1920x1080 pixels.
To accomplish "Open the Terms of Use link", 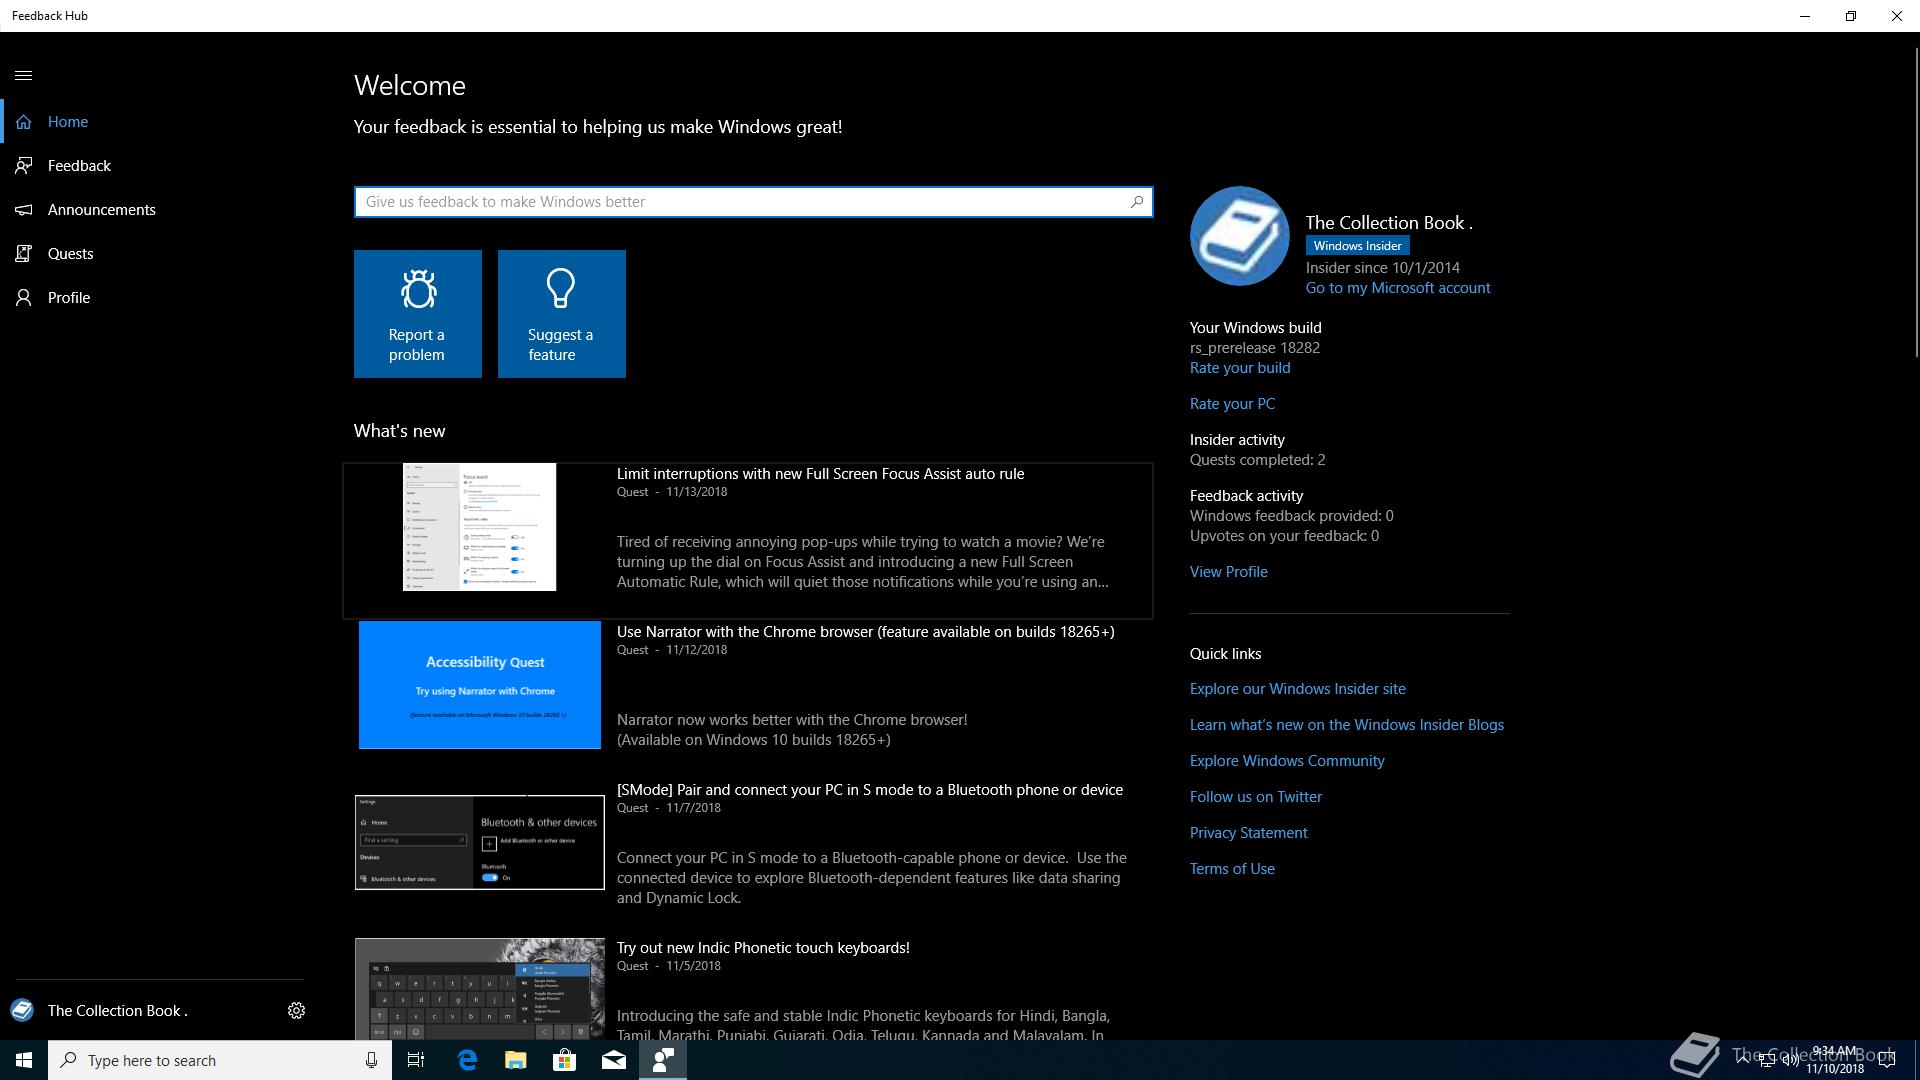I will click(1232, 869).
